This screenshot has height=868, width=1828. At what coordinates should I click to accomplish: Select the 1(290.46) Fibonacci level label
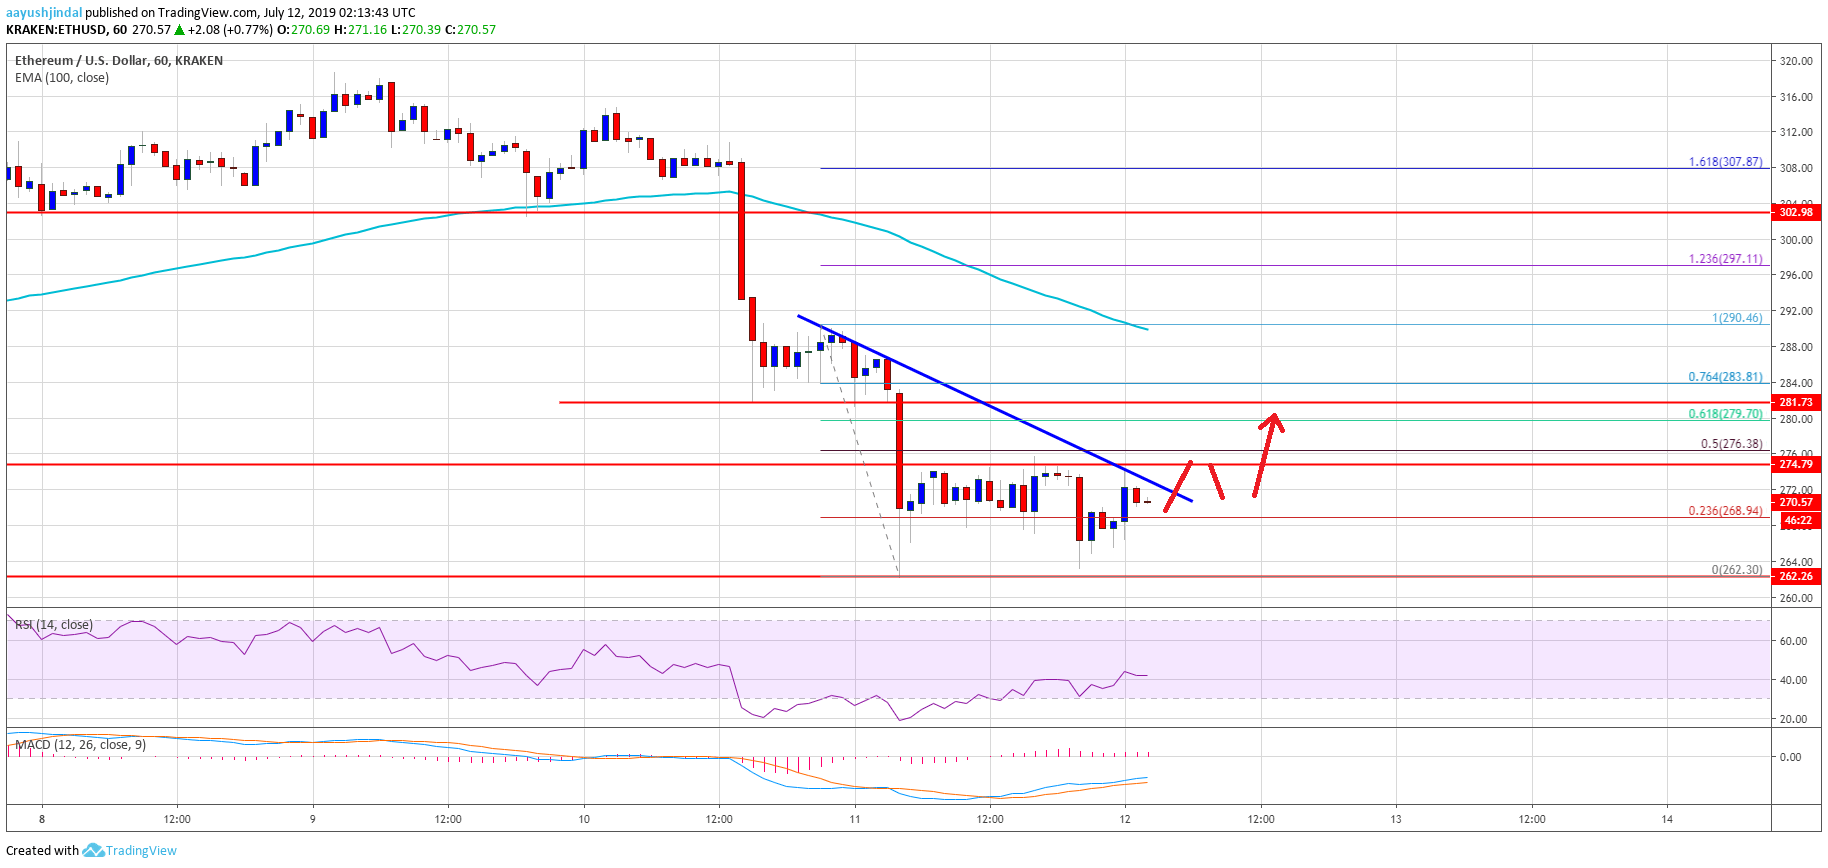click(1737, 318)
